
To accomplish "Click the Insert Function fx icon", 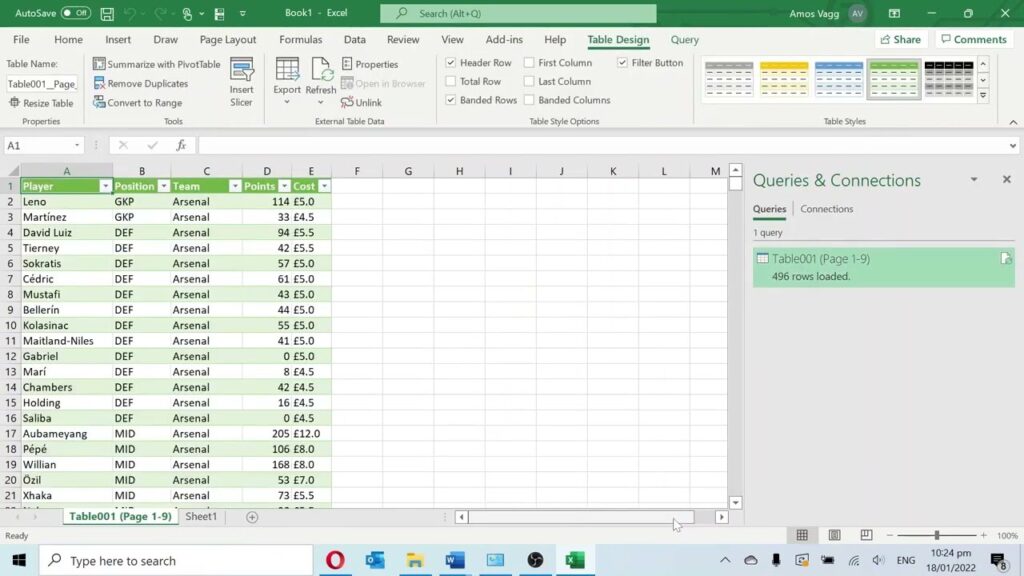I will pyautogui.click(x=181, y=146).
